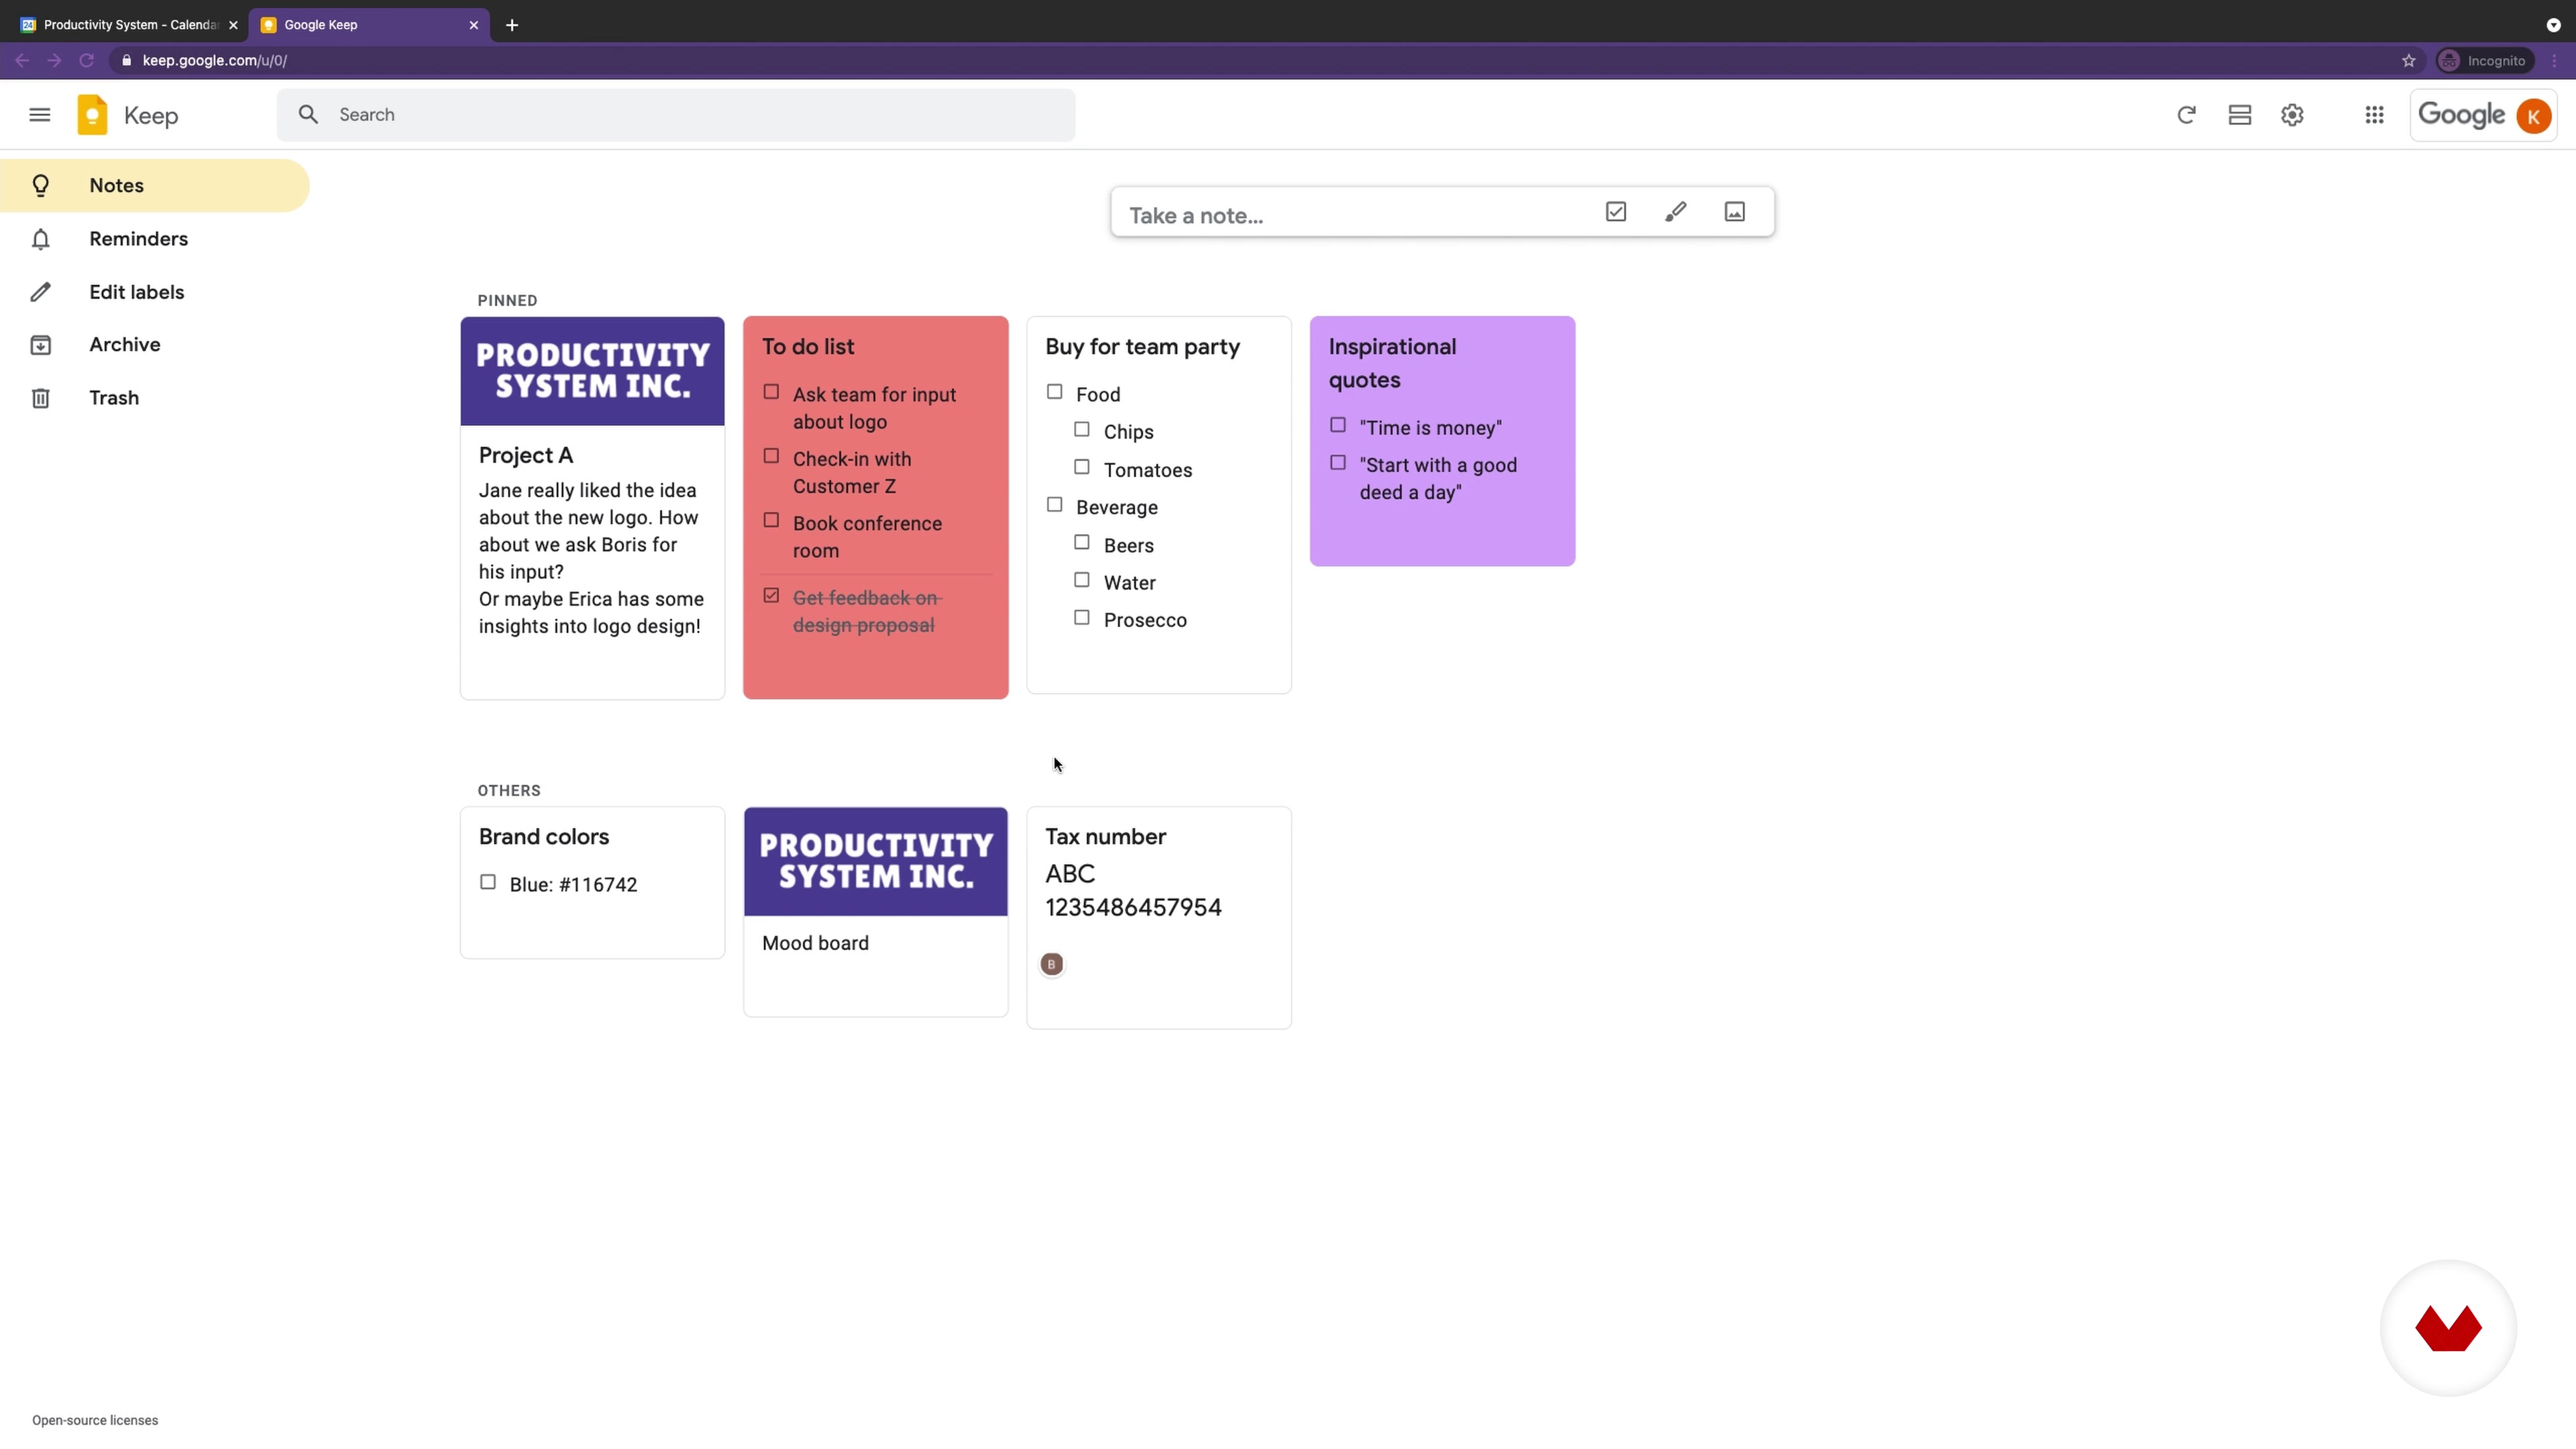
Task: Switch to list view icon
Action: click(2239, 115)
